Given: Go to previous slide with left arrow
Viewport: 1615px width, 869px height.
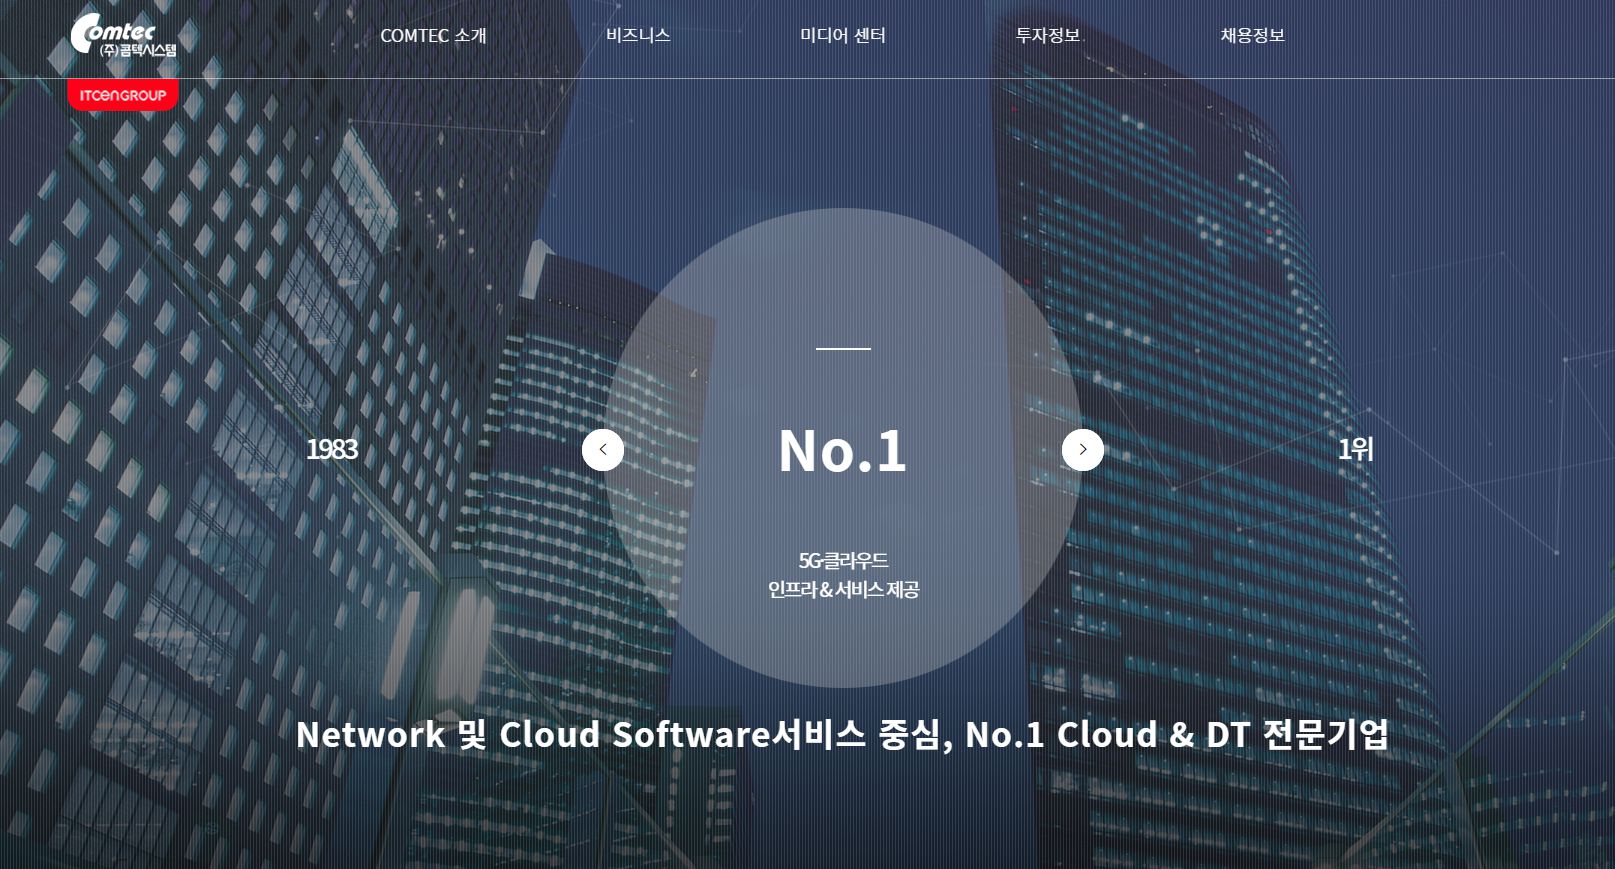Looking at the screenshot, I should tap(603, 450).
